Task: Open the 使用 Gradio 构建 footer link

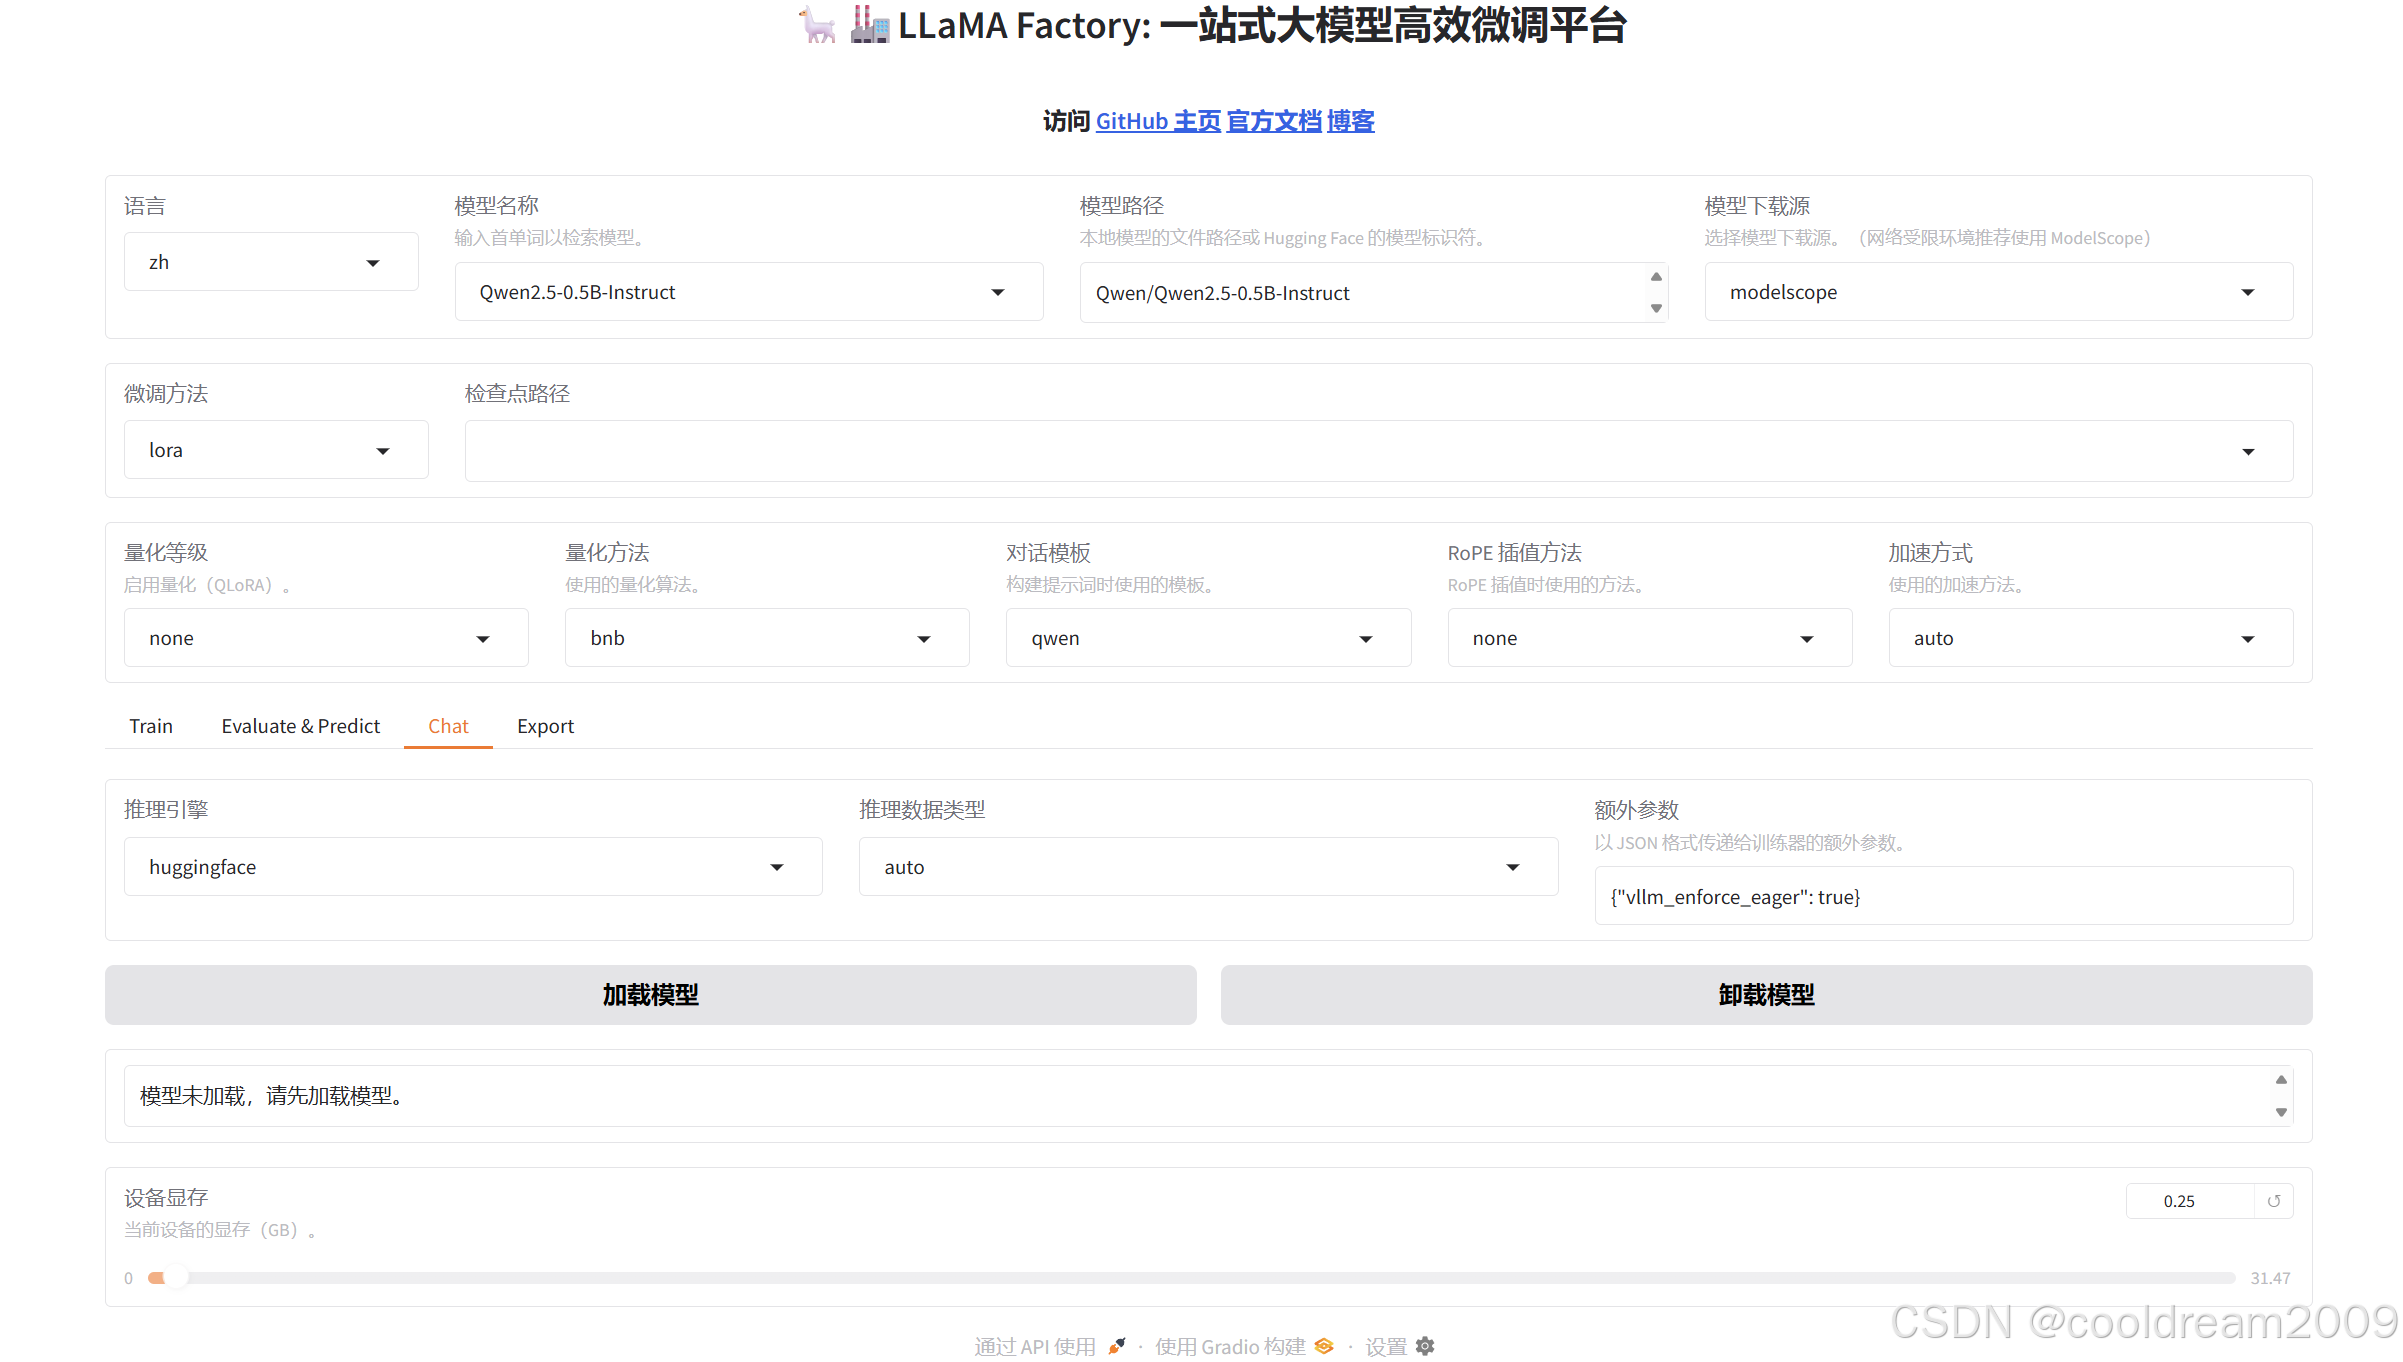Action: pos(1244,1346)
